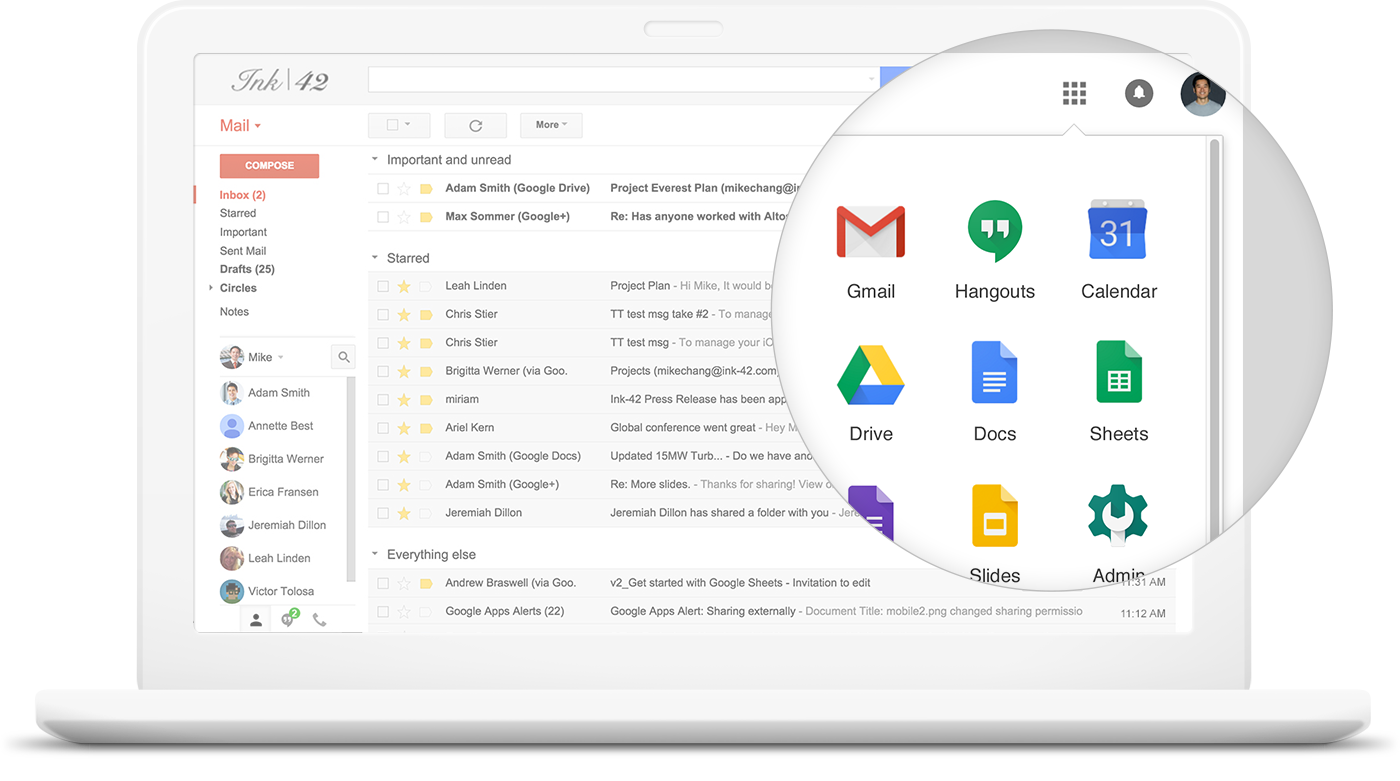Viewport: 1400px width, 781px height.
Task: Open the notifications bell
Action: point(1139,93)
